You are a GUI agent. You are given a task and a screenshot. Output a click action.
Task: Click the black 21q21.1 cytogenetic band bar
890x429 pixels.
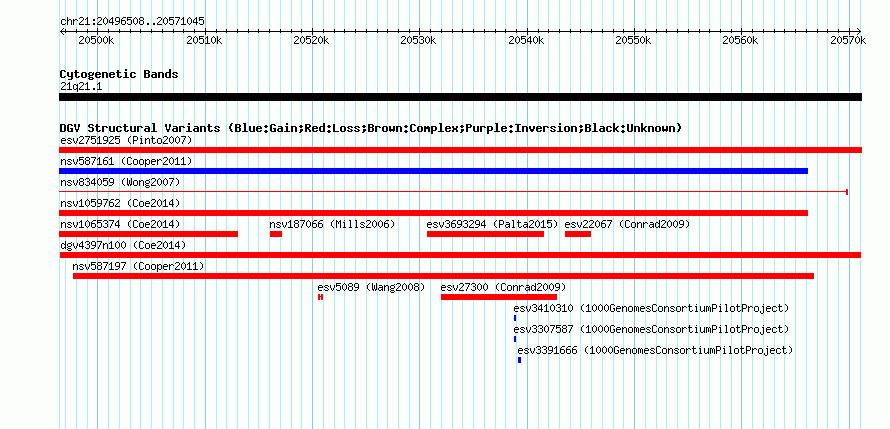(460, 97)
